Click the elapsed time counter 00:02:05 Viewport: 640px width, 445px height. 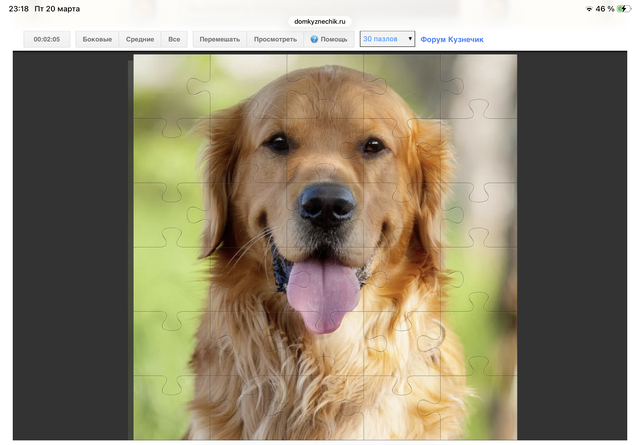46,39
